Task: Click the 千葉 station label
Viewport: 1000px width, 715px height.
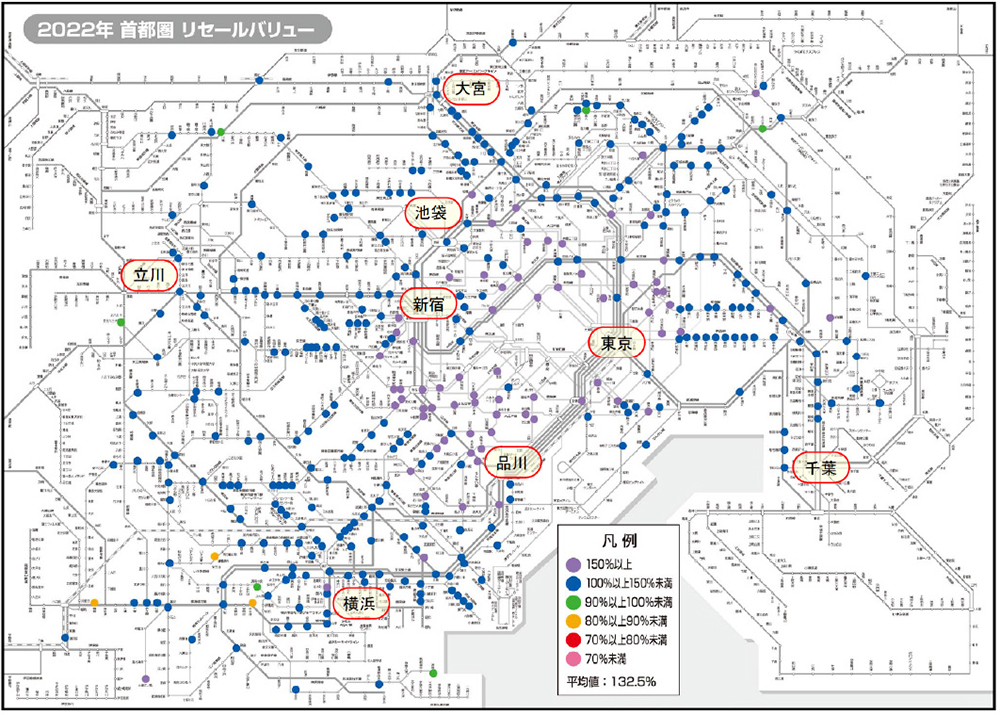Action: point(821,467)
